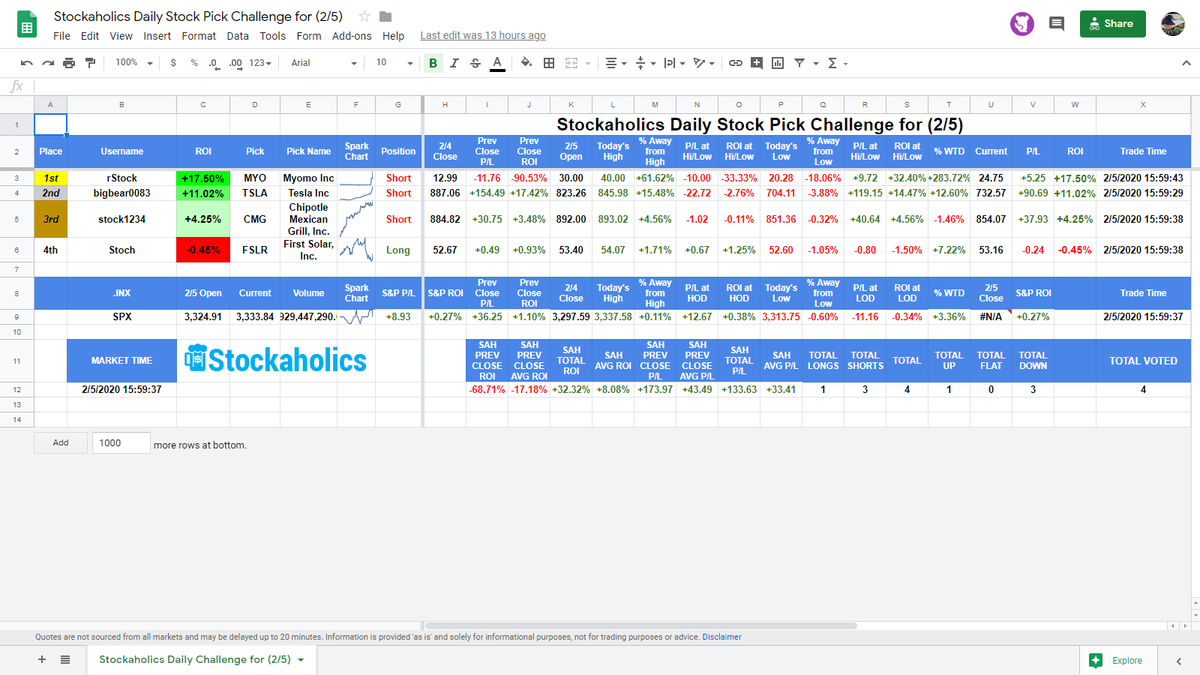Screen dimensions: 1200x675
Task: Open the Add-ons menu
Action: coord(352,36)
